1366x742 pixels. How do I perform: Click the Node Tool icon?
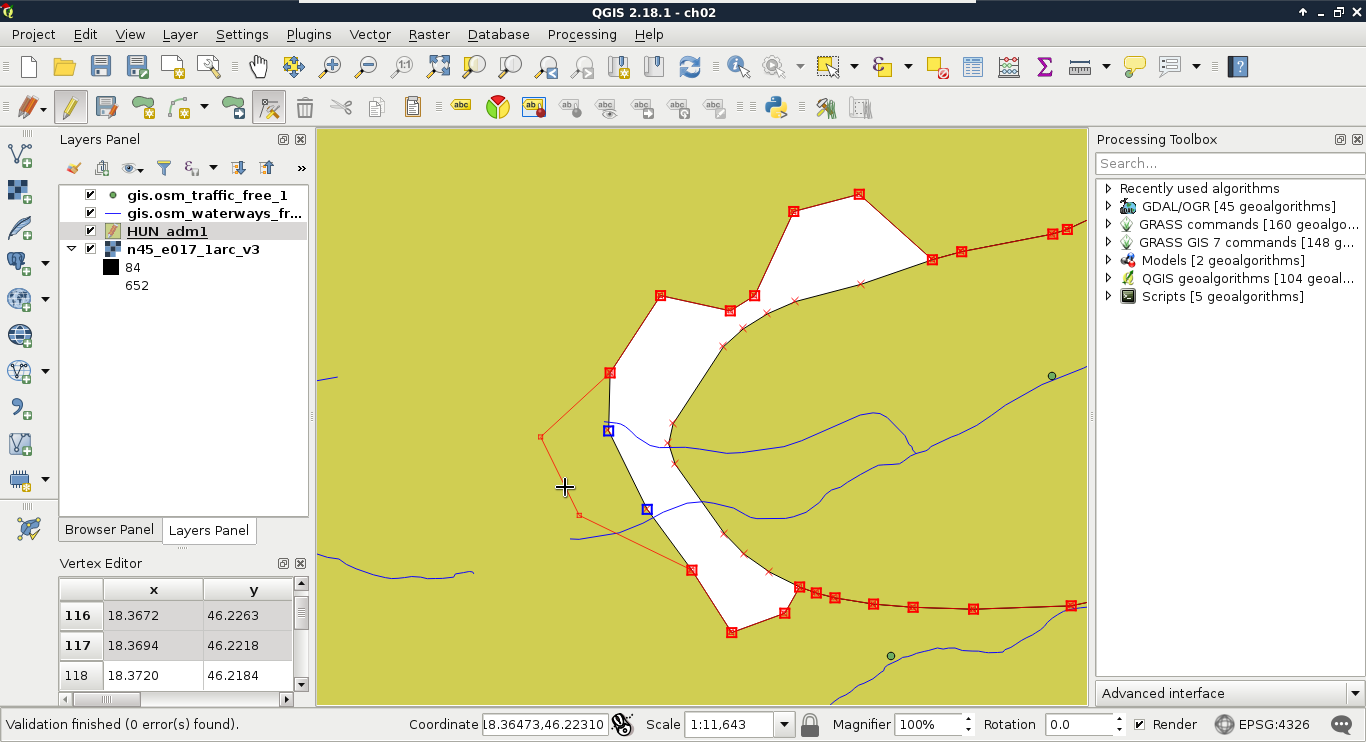coord(268,107)
